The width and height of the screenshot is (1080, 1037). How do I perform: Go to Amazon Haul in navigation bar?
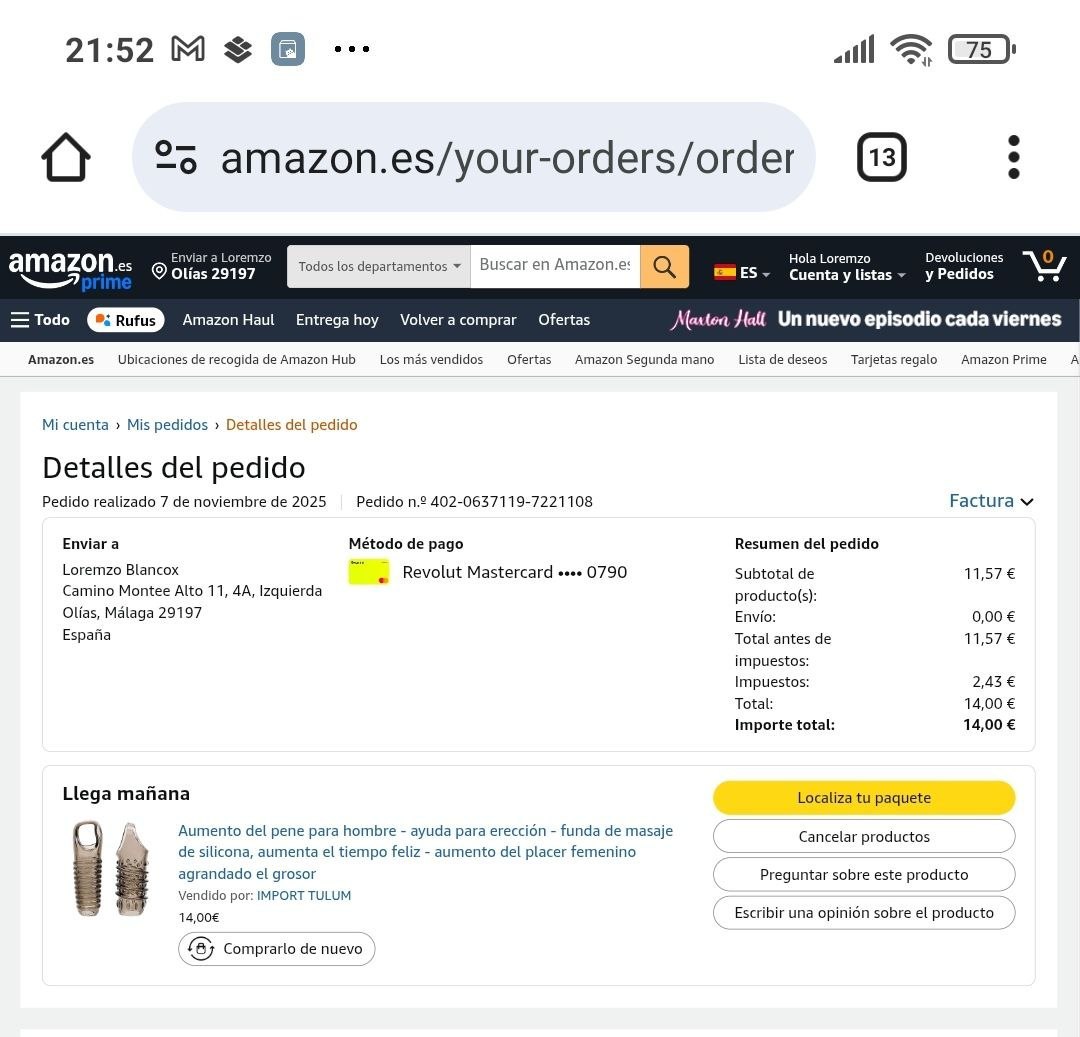(x=228, y=320)
